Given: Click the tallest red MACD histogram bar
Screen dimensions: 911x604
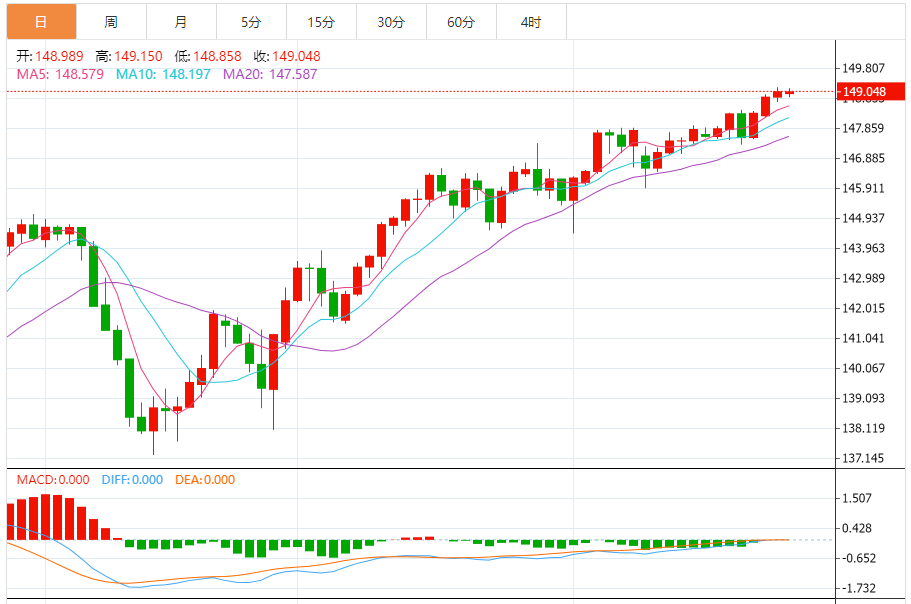Looking at the screenshot, I should coord(46,517).
